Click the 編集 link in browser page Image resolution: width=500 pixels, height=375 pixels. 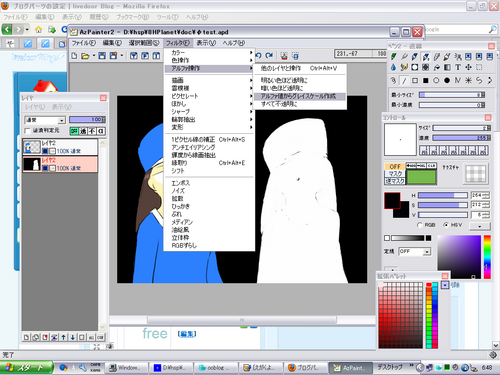coord(187,334)
